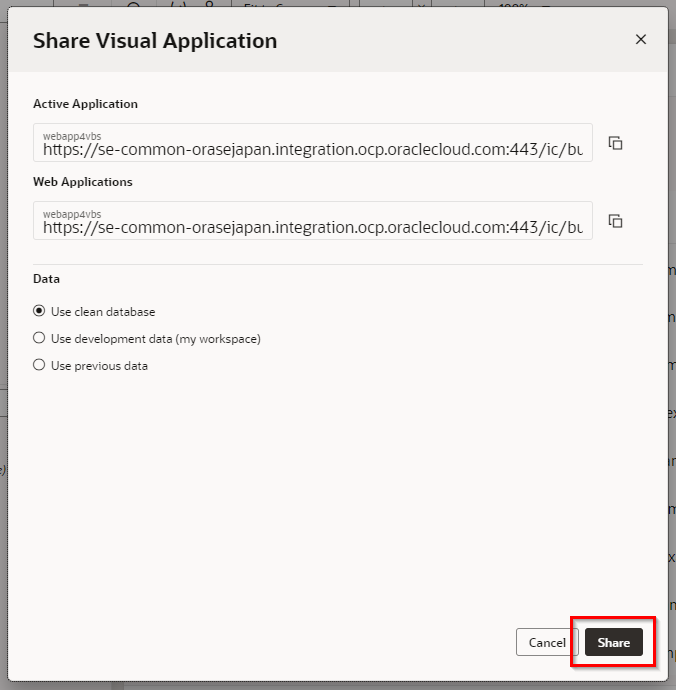This screenshot has width=676, height=690.
Task: Click webapp4vbs label in Active Application field
Action: pyautogui.click(x=72, y=135)
